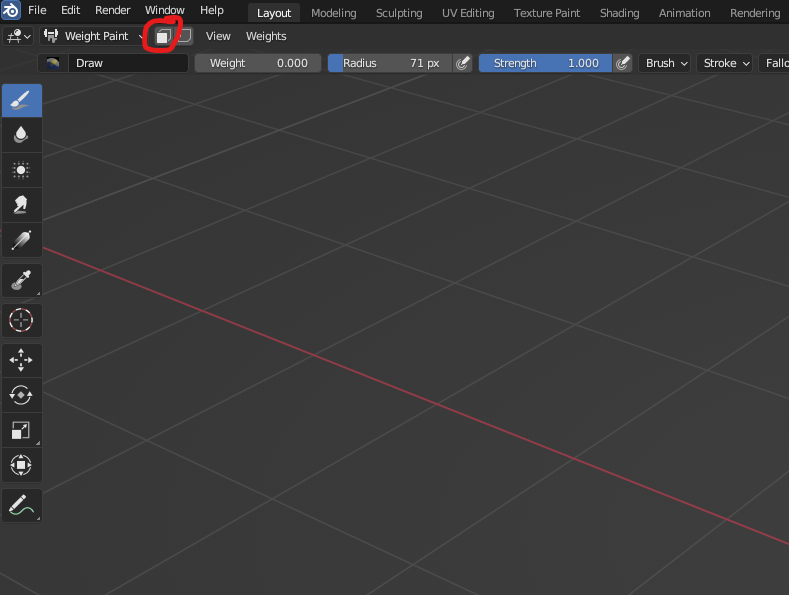Select the Average tool
Viewport: 789px width, 595px height.
tap(22, 170)
